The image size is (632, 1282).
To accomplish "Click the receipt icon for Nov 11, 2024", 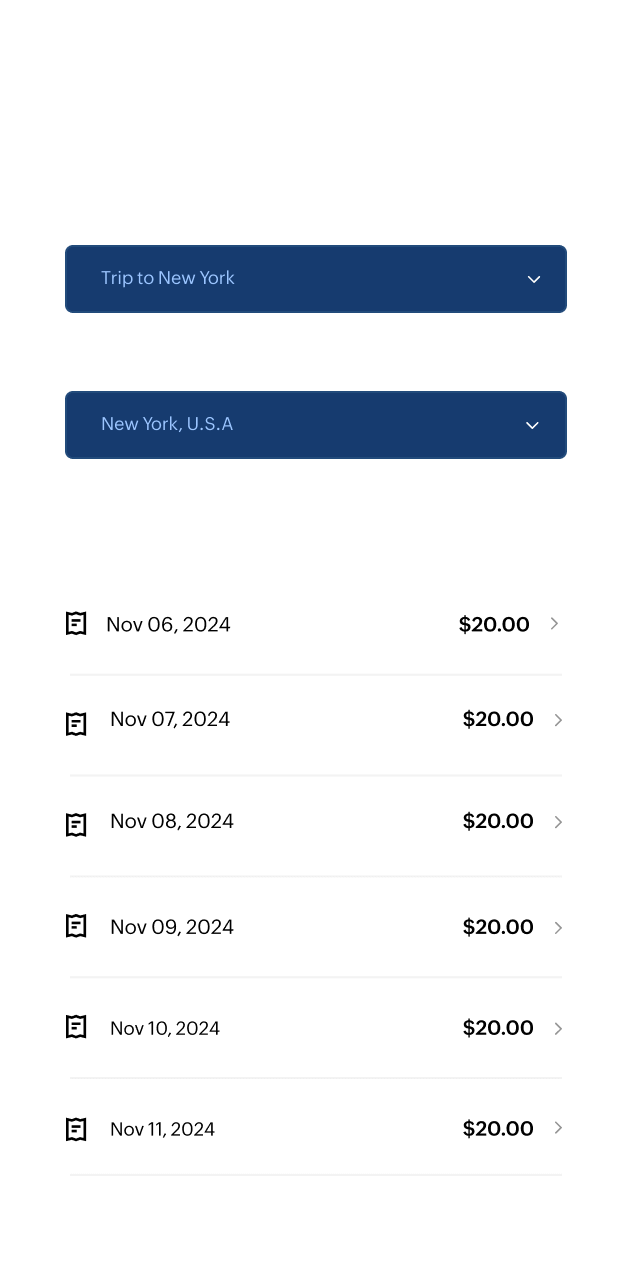I will click(76, 1129).
